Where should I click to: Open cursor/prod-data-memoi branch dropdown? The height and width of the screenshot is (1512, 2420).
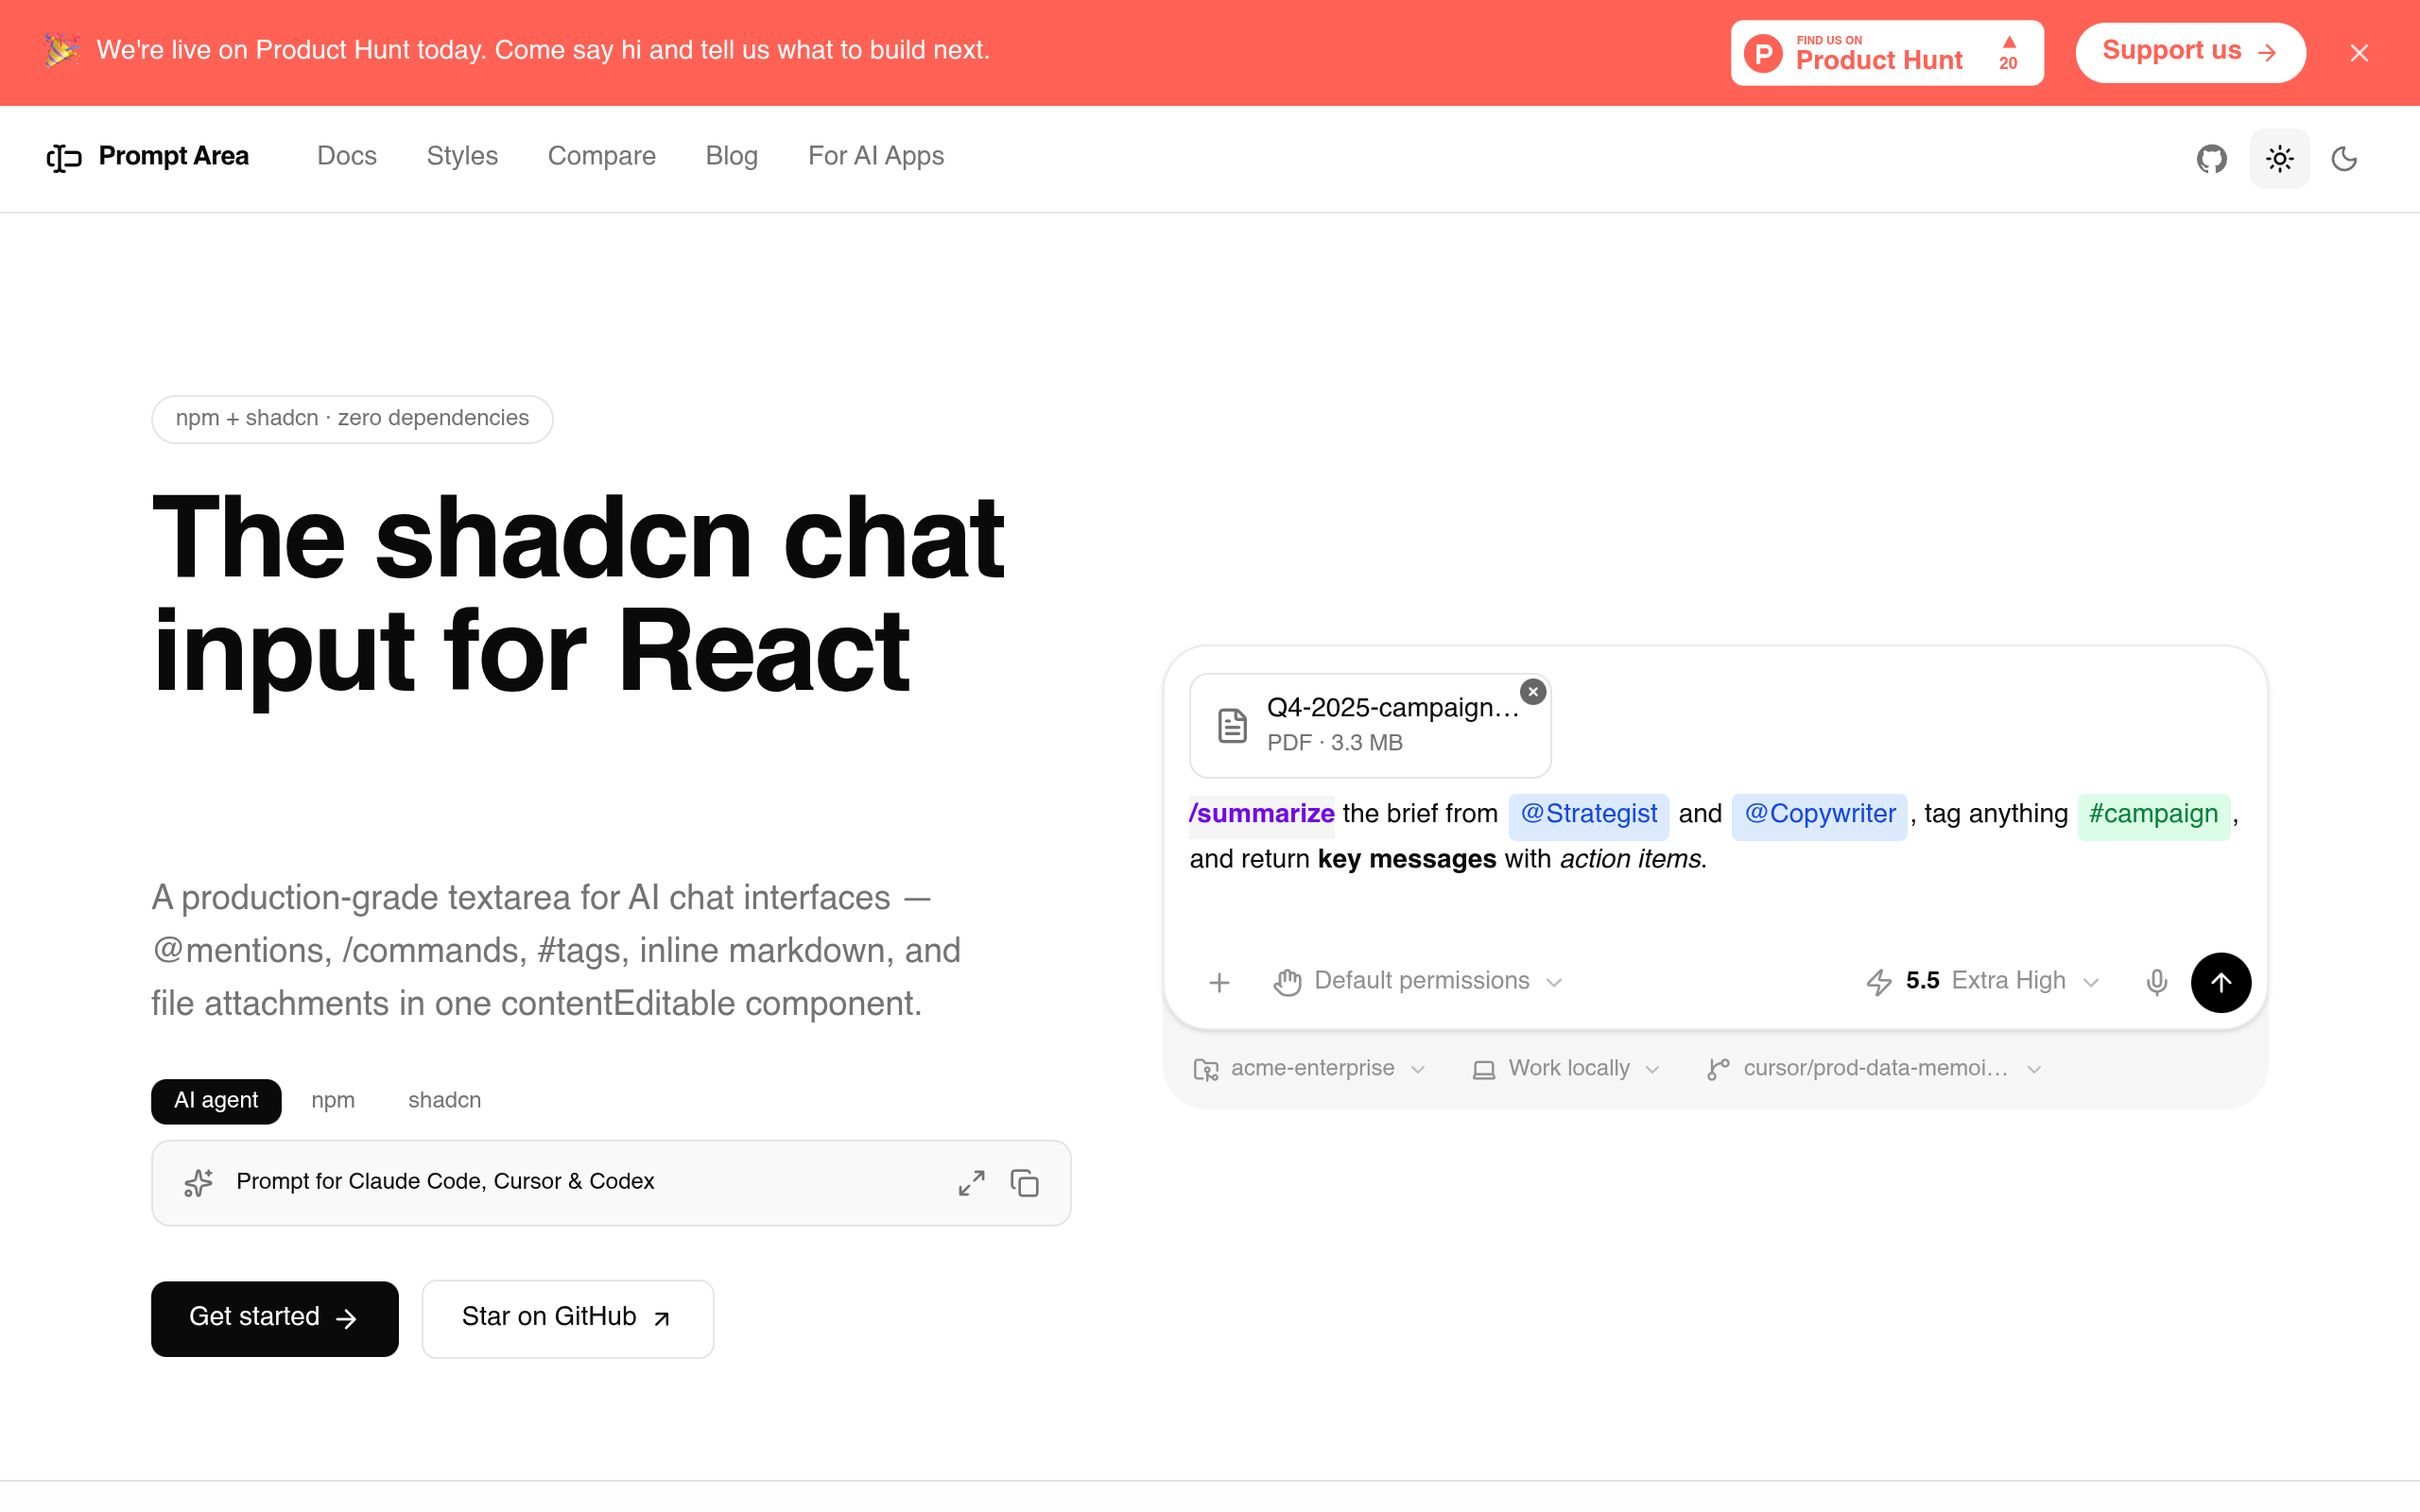tap(1873, 1069)
